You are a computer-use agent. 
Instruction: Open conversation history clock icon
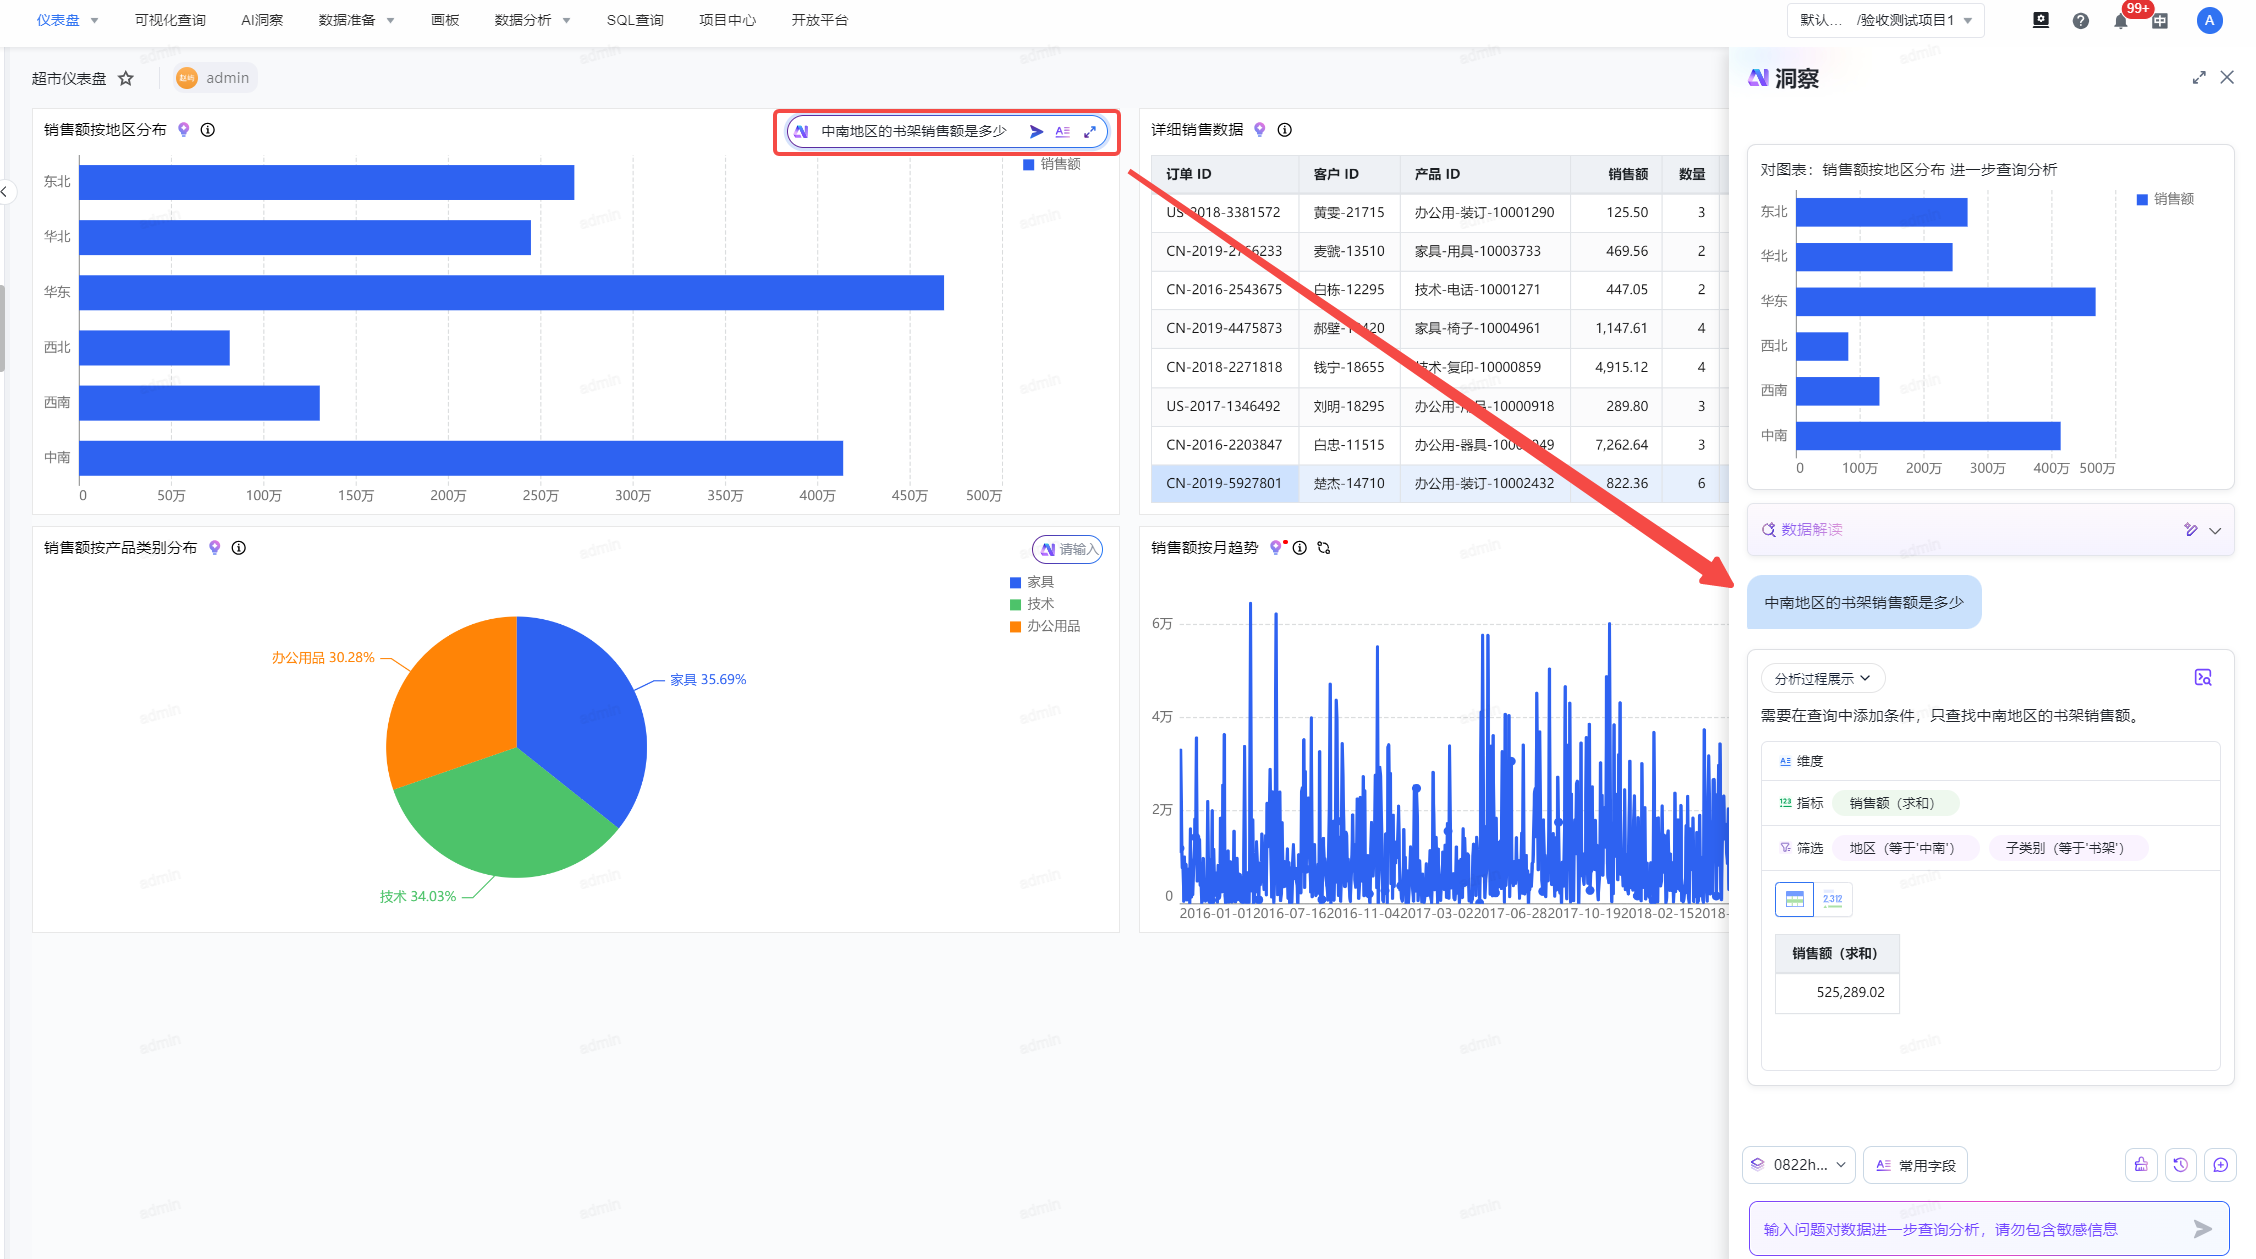(x=2181, y=1165)
